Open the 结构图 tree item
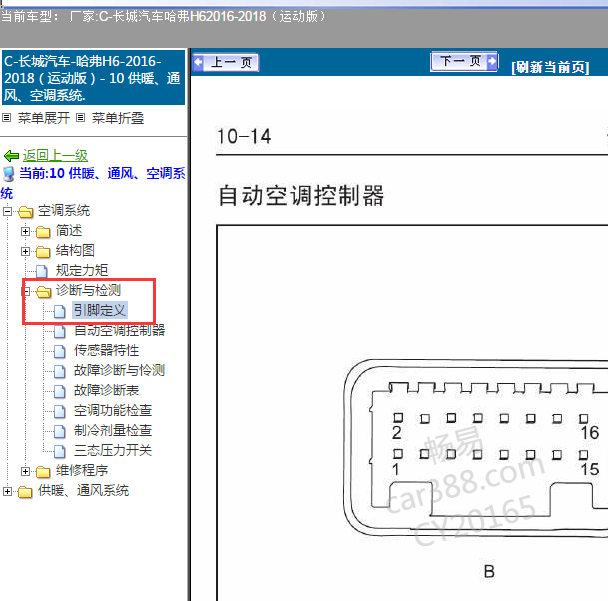 (75, 250)
